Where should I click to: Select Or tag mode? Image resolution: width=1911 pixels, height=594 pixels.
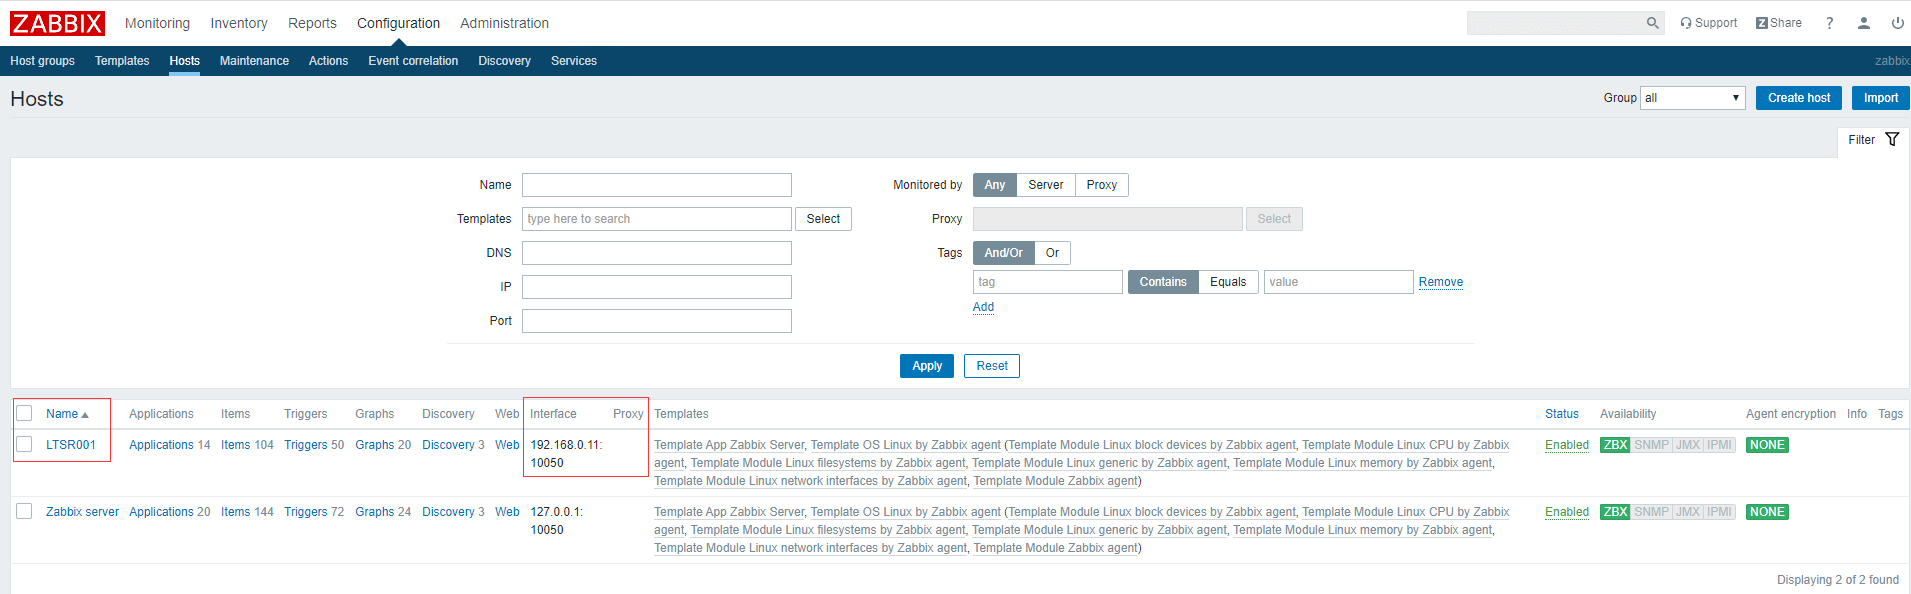point(1052,253)
